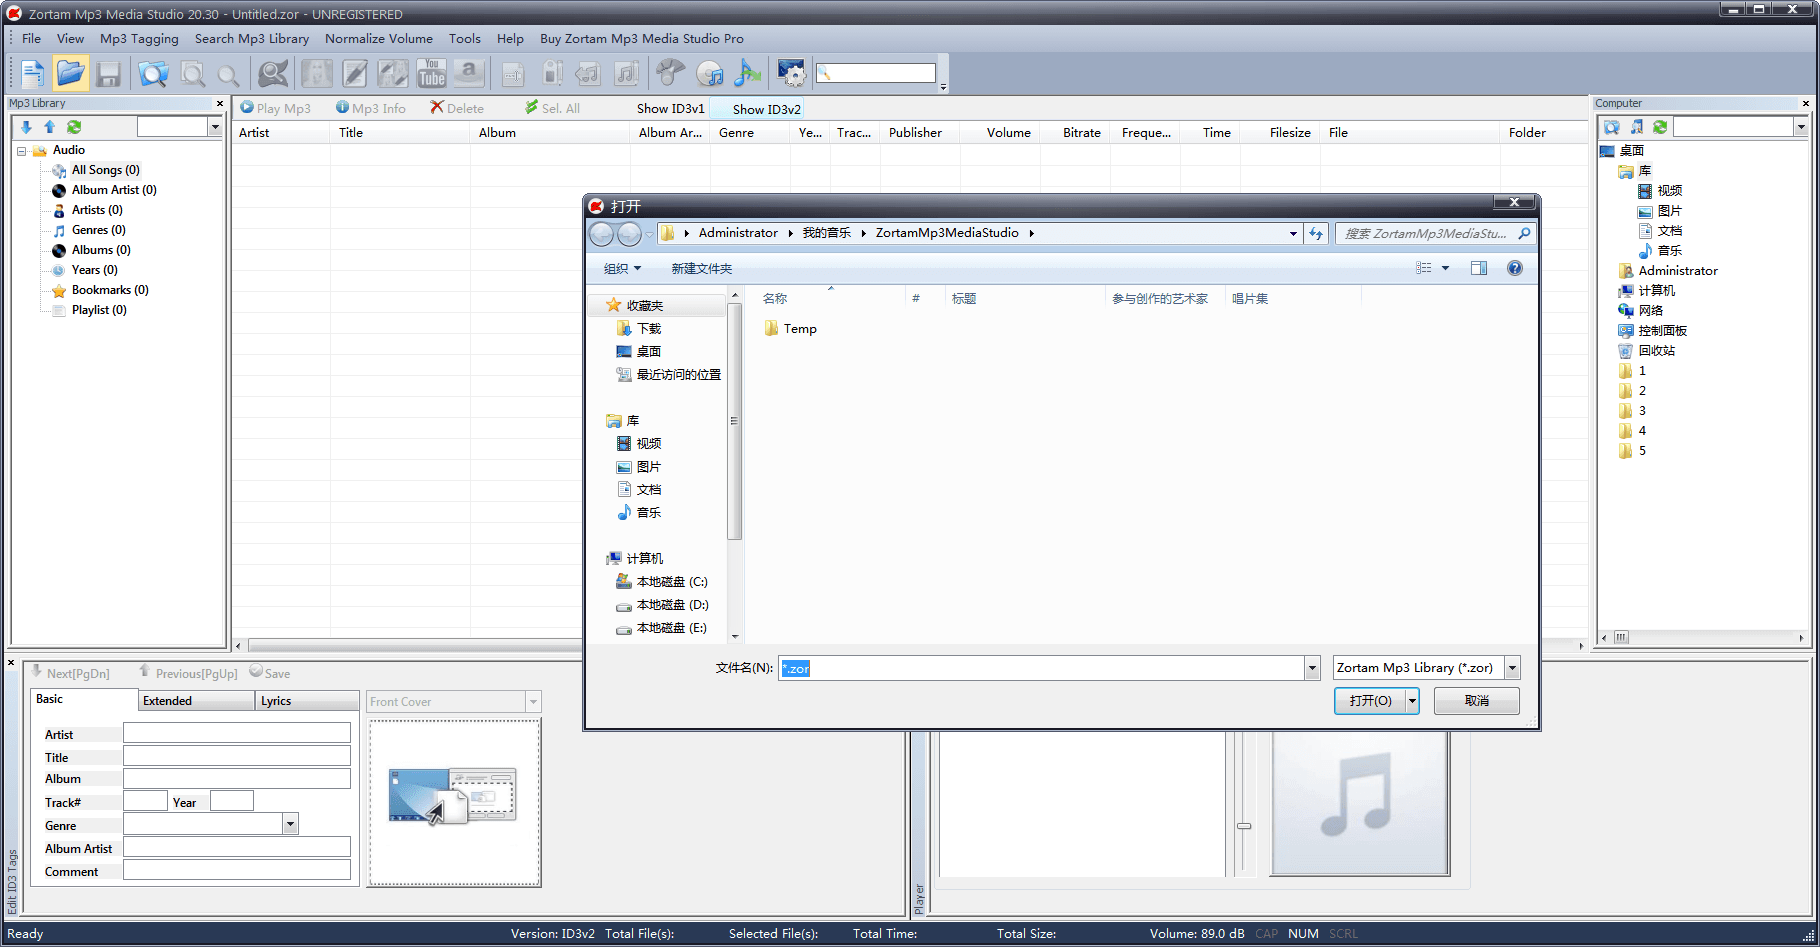1820x947 pixels.
Task: Open the view options dropdown arrow in the dialog
Action: click(1445, 268)
